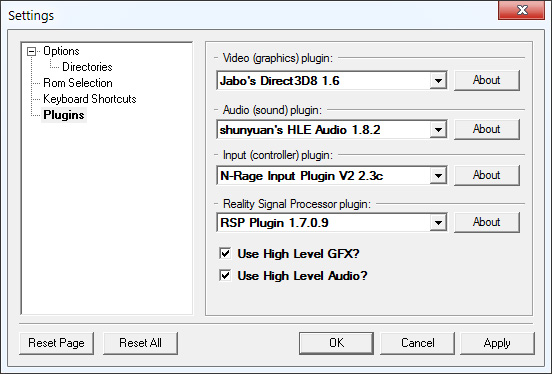Click the Jabo's Direct3D8 1.6 combo box
552x374 pixels.
tap(332, 81)
